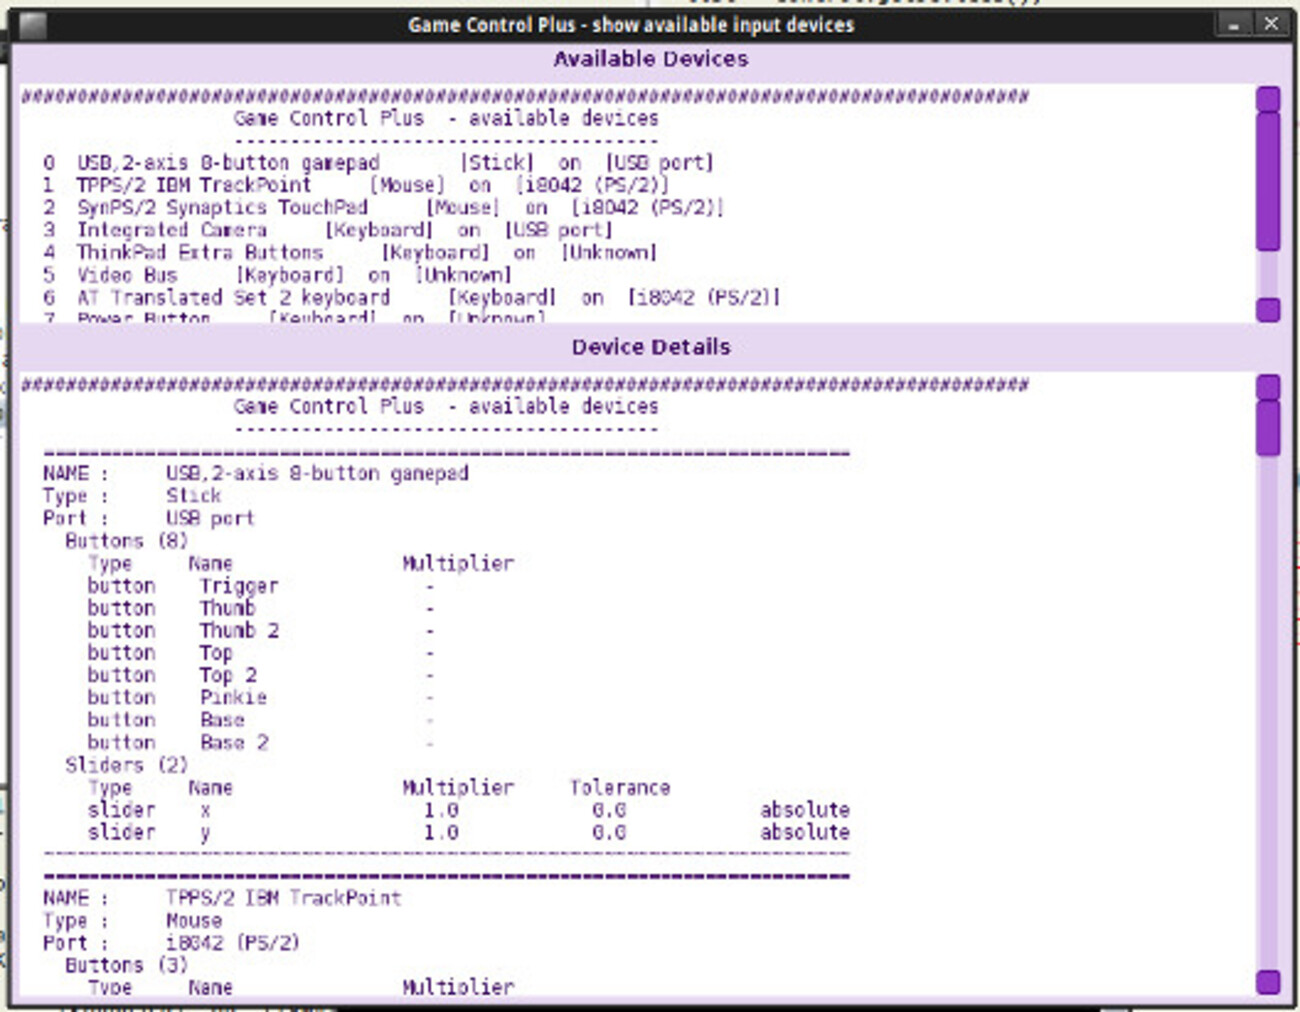Click the "slider x" row
The image size is (1300, 1012).
(468, 810)
